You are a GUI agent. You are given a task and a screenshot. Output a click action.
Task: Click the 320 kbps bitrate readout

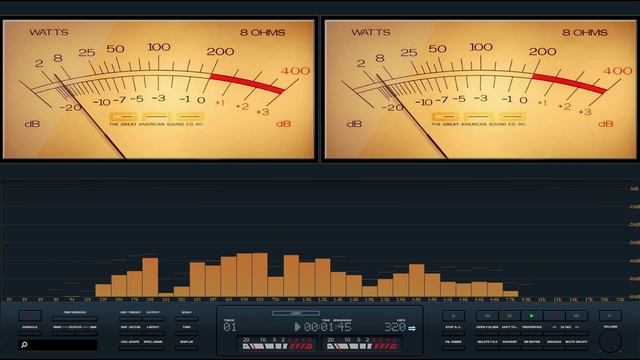[x=395, y=327]
